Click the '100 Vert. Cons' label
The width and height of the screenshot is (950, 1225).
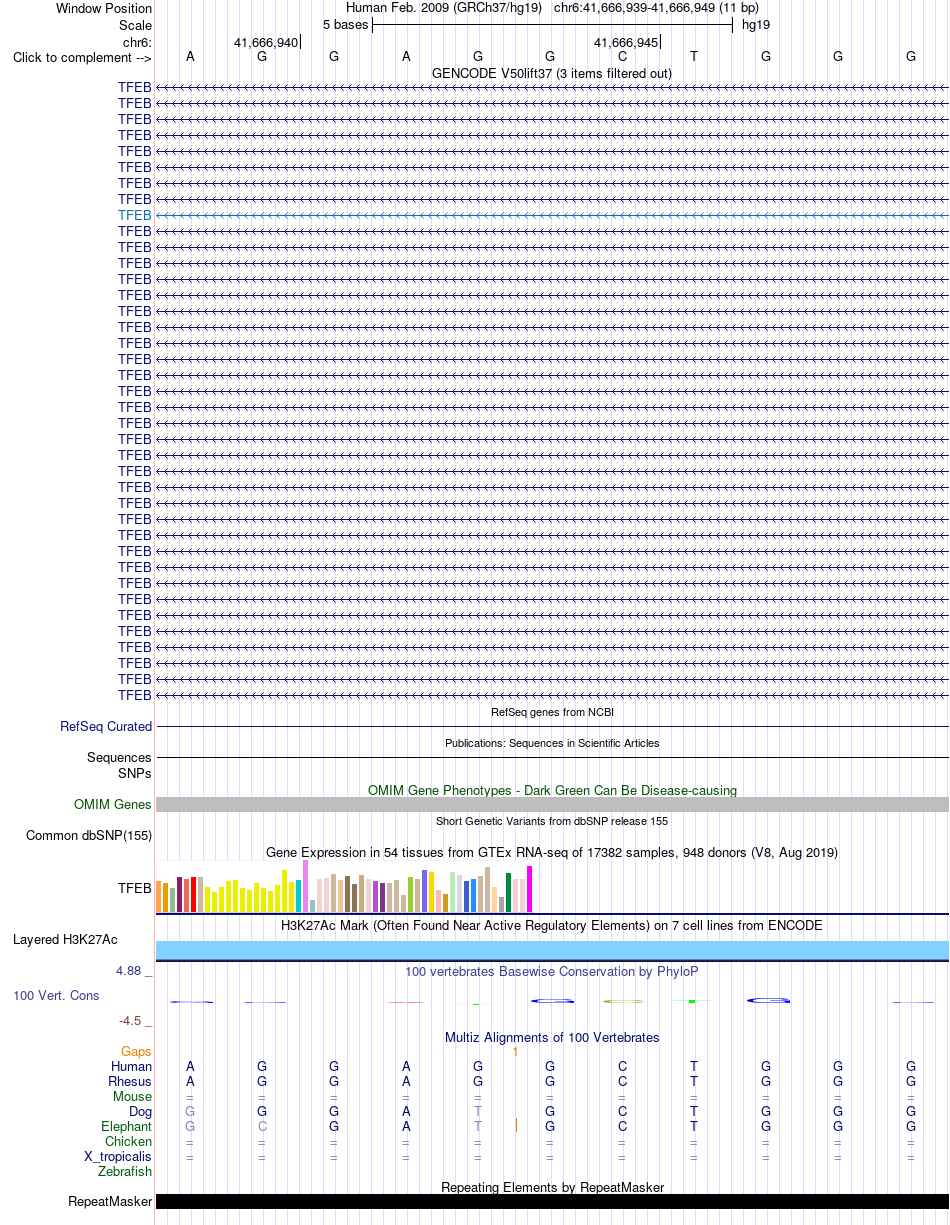pos(56,996)
